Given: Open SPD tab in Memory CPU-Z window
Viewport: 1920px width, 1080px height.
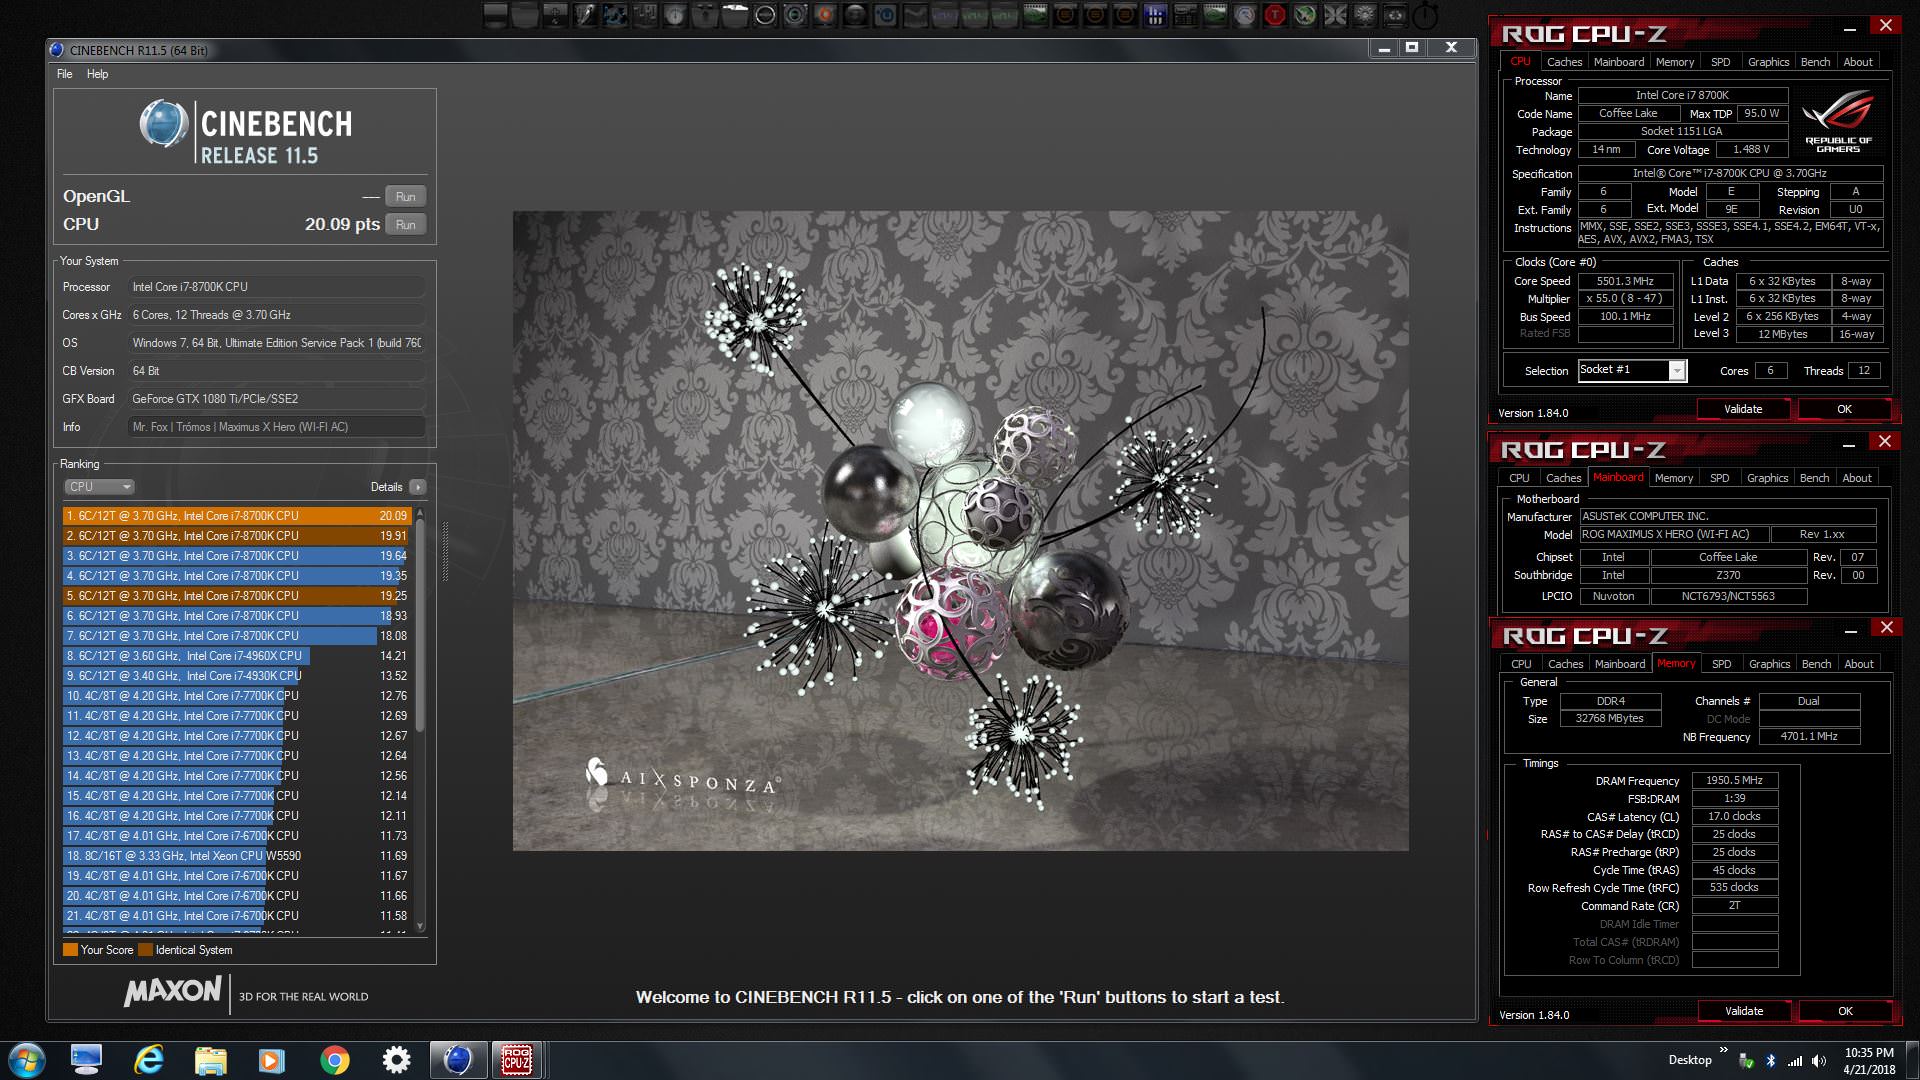Looking at the screenshot, I should 1721,664.
